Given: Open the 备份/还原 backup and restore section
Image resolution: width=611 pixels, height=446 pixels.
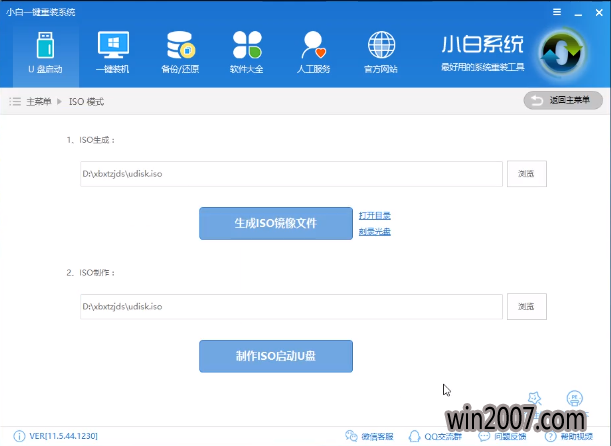Looking at the screenshot, I should (x=180, y=52).
